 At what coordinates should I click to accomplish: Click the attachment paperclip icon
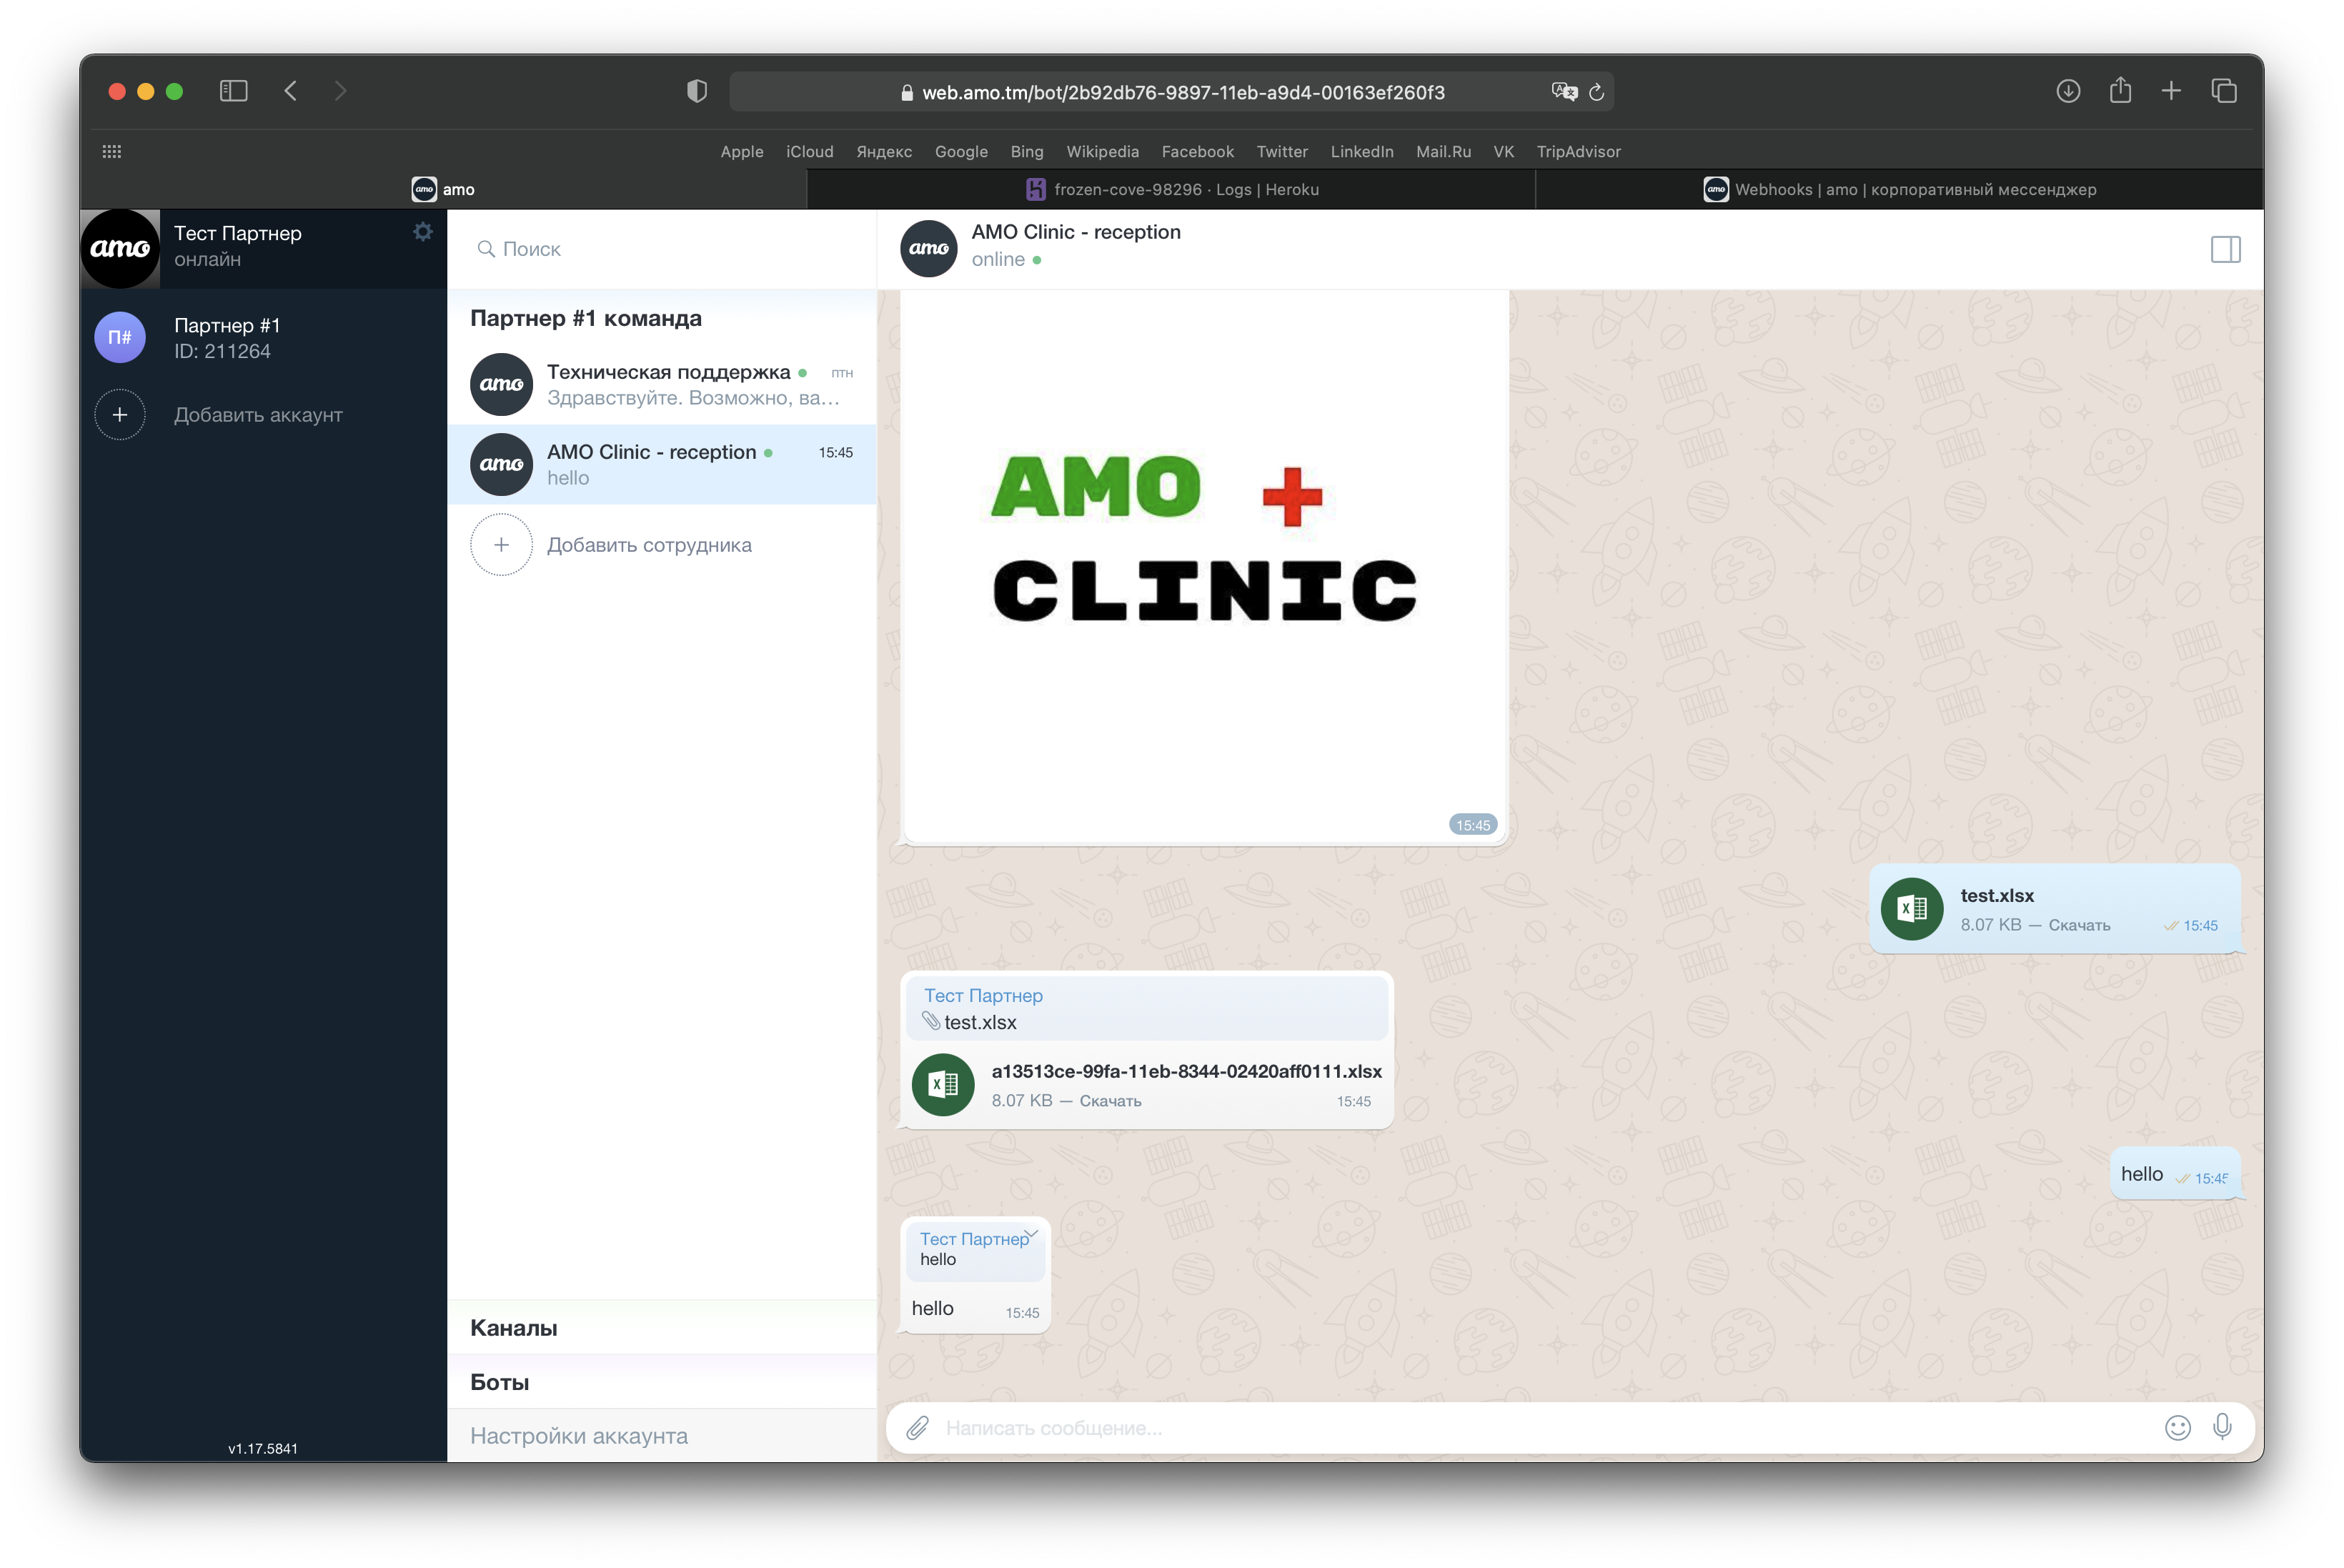(917, 1426)
